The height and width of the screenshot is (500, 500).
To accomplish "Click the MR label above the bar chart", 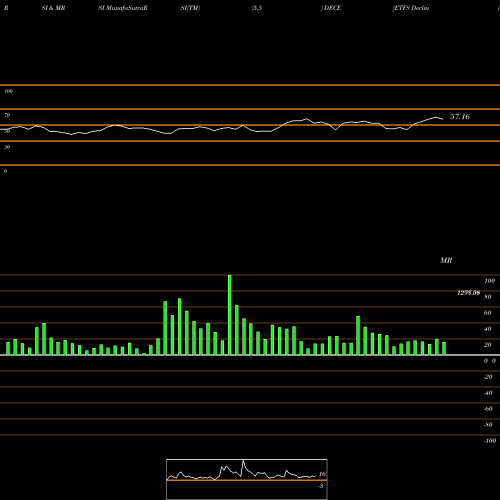I will pyautogui.click(x=446, y=260).
